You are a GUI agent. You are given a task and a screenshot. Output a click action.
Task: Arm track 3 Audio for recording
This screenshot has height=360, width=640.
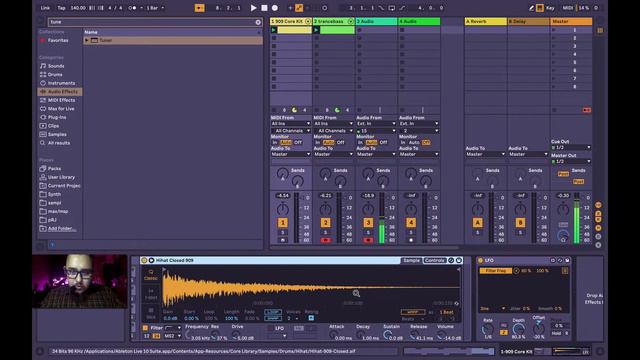[x=368, y=240]
